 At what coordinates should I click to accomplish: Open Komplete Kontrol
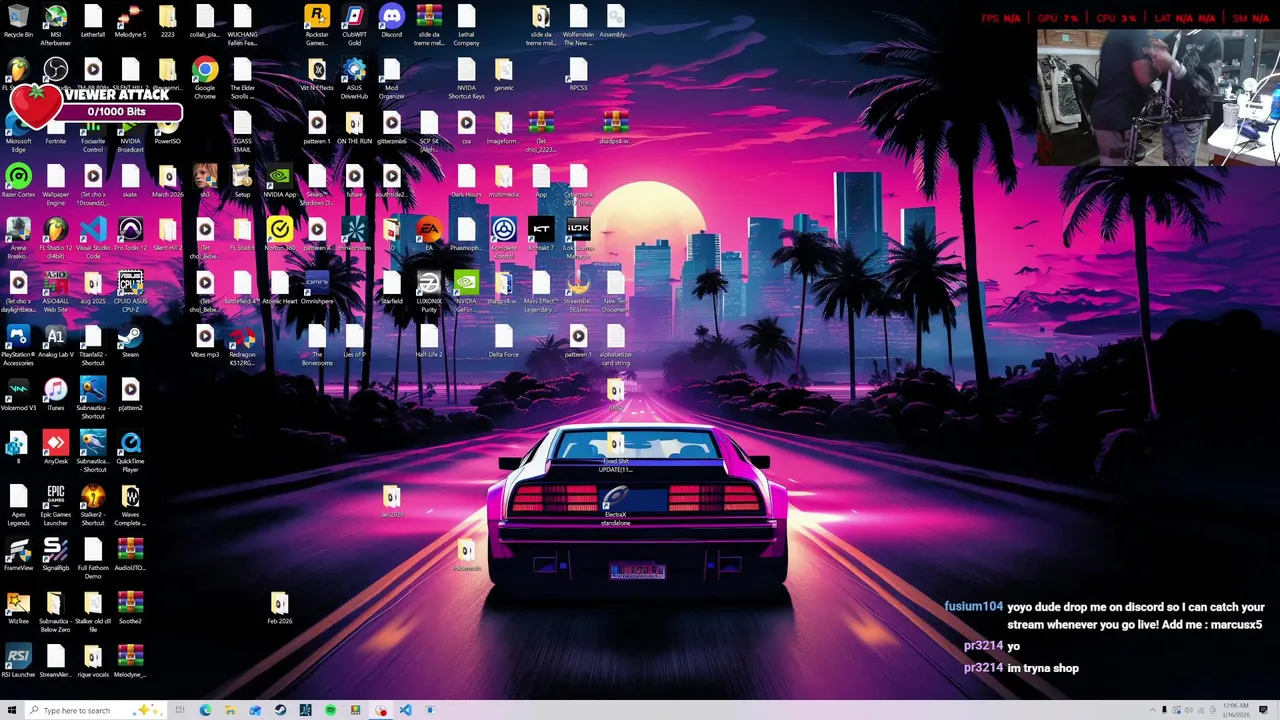[503, 240]
